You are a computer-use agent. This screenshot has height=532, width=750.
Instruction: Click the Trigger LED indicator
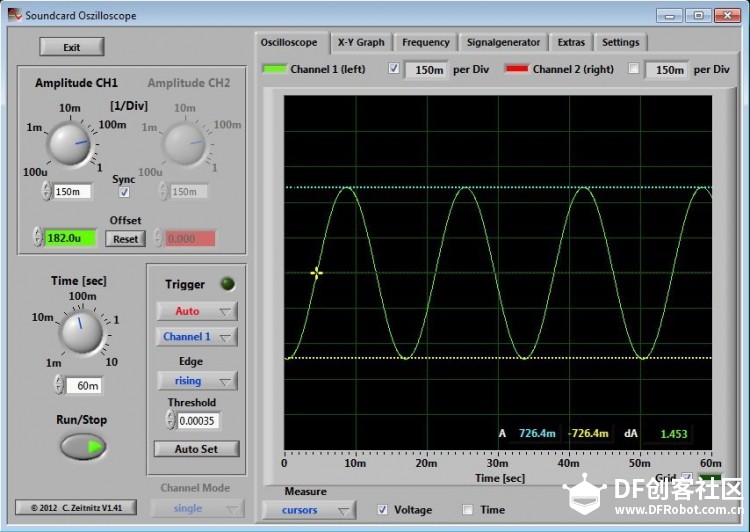coord(228,284)
